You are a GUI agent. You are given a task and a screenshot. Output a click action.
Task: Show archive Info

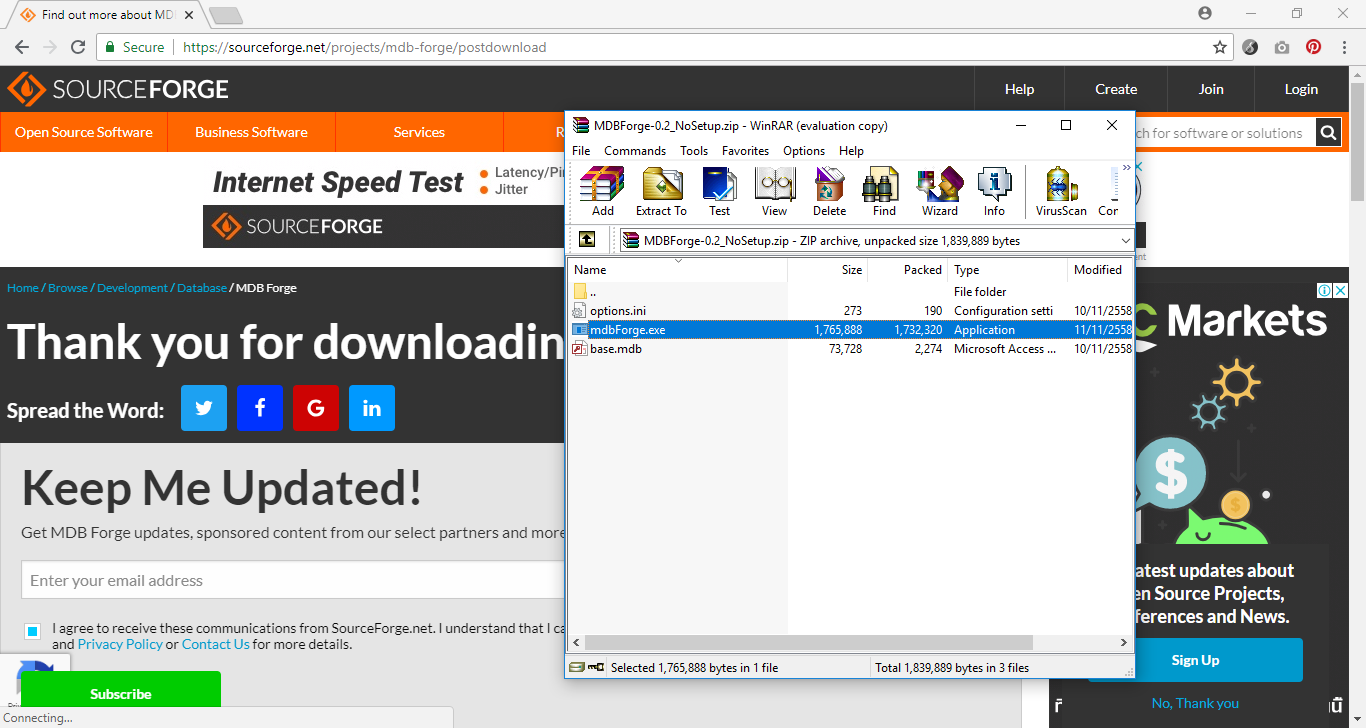[994, 191]
